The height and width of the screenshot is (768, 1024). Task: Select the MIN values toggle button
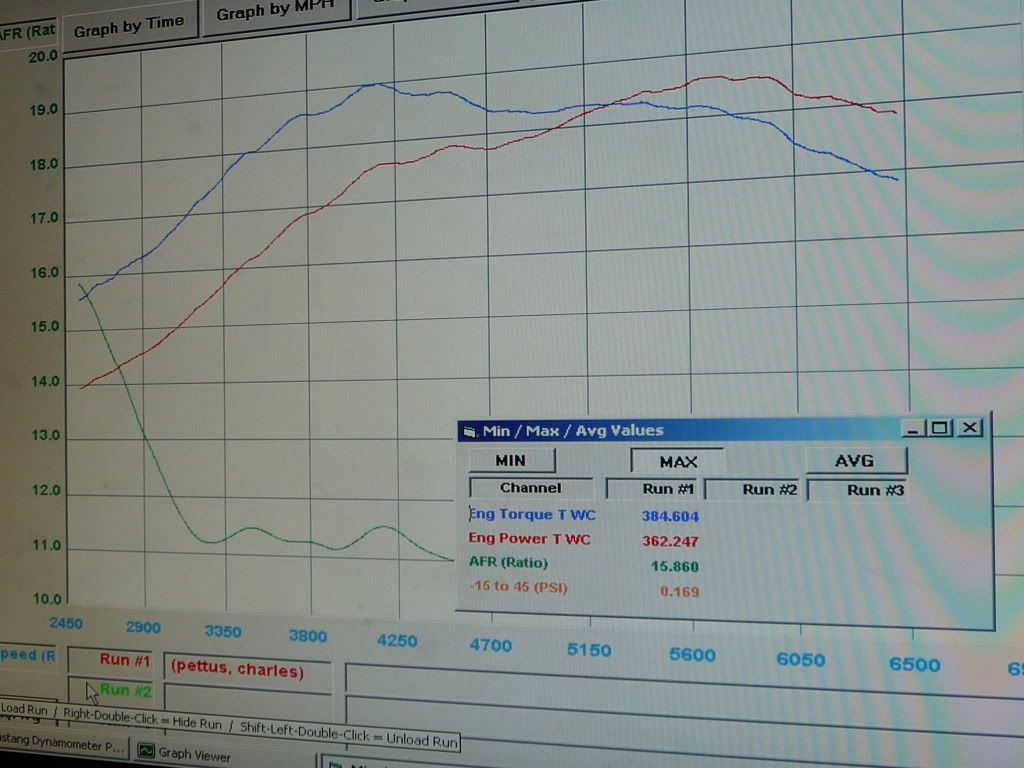[x=510, y=460]
